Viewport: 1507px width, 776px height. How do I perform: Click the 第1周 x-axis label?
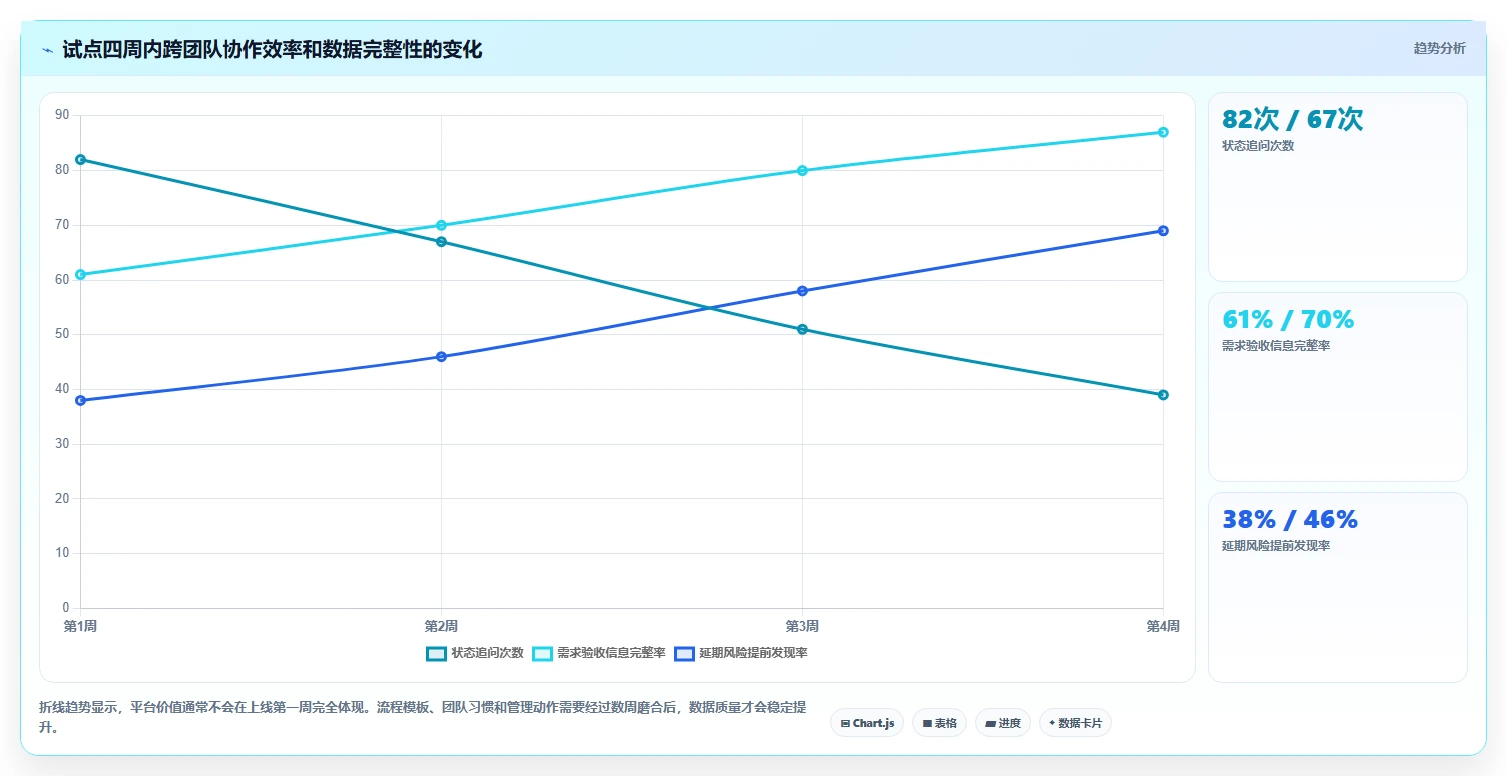[80, 627]
